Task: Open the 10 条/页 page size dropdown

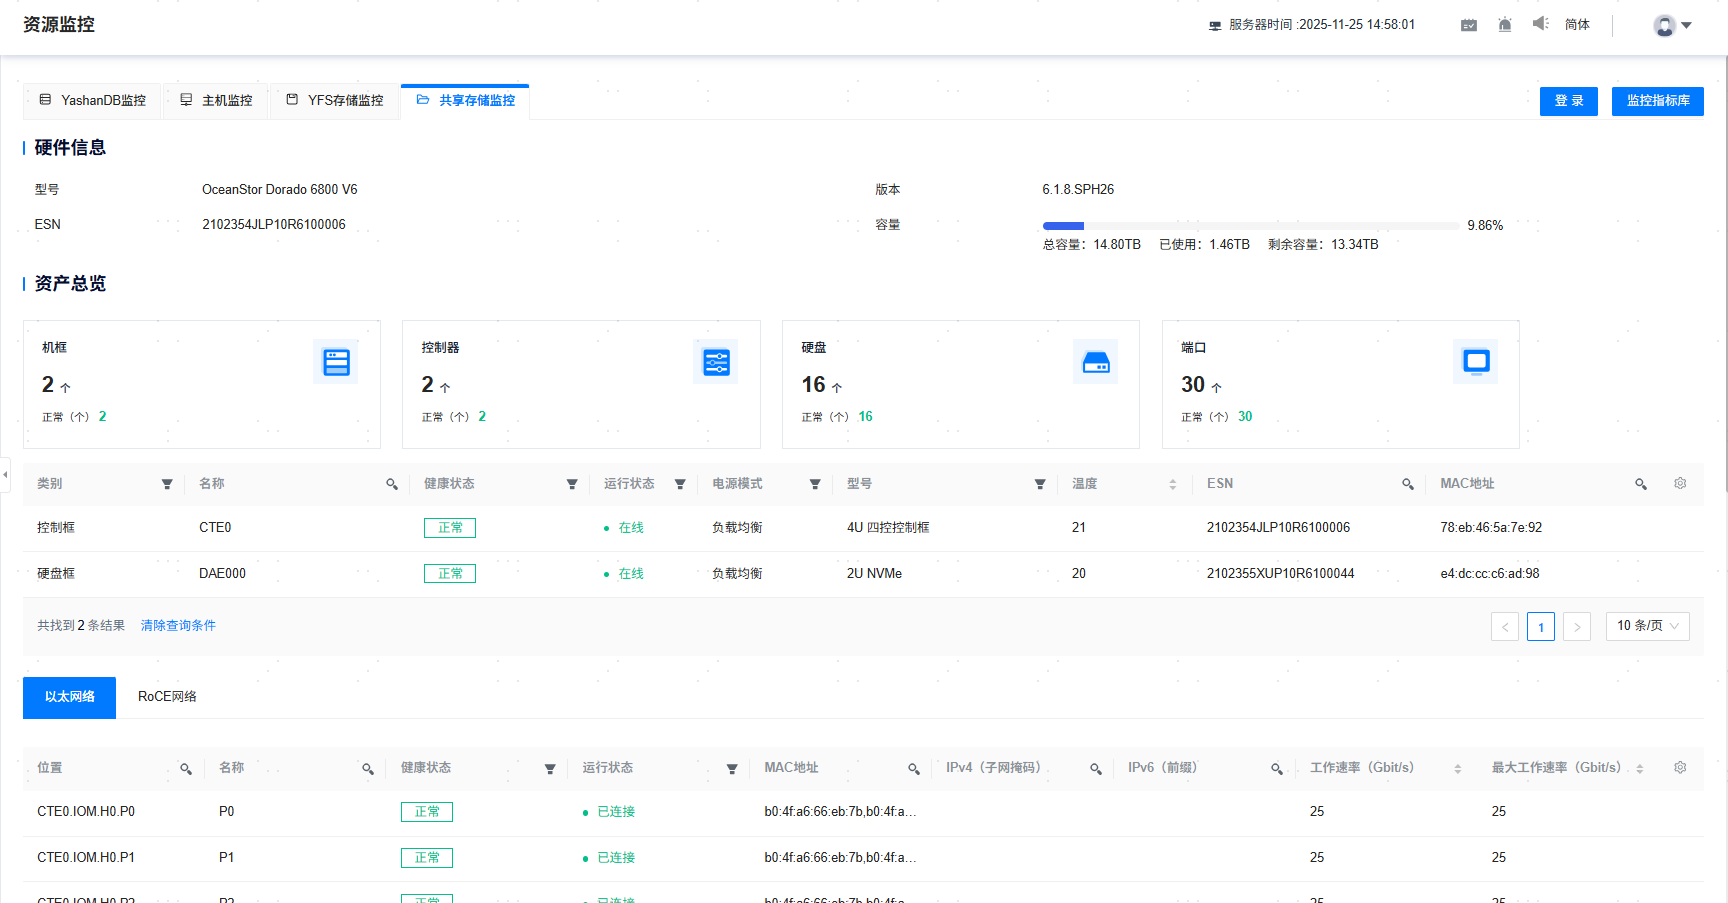Action: [x=1647, y=626]
